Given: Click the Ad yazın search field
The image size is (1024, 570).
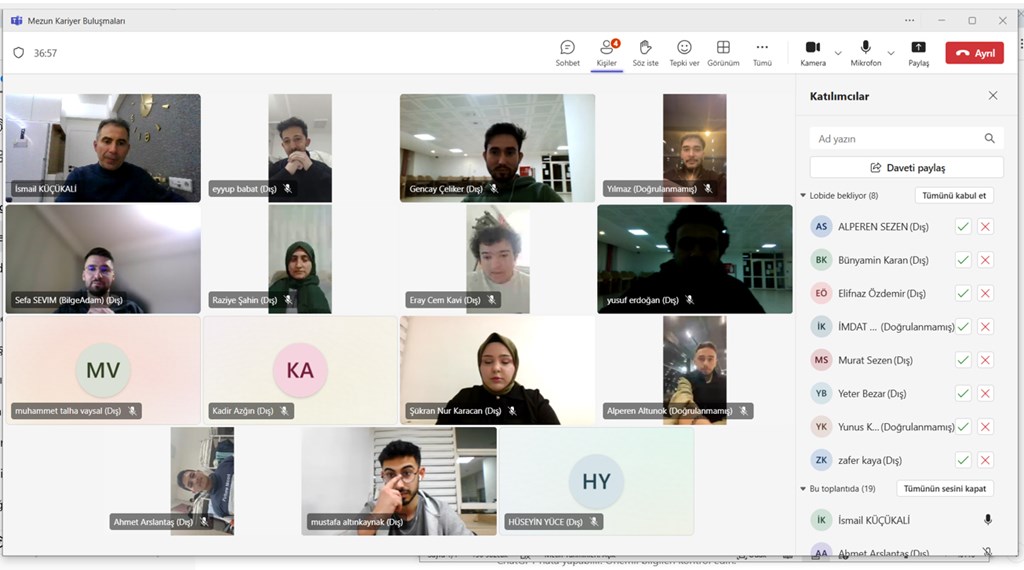Looking at the screenshot, I should [895, 139].
